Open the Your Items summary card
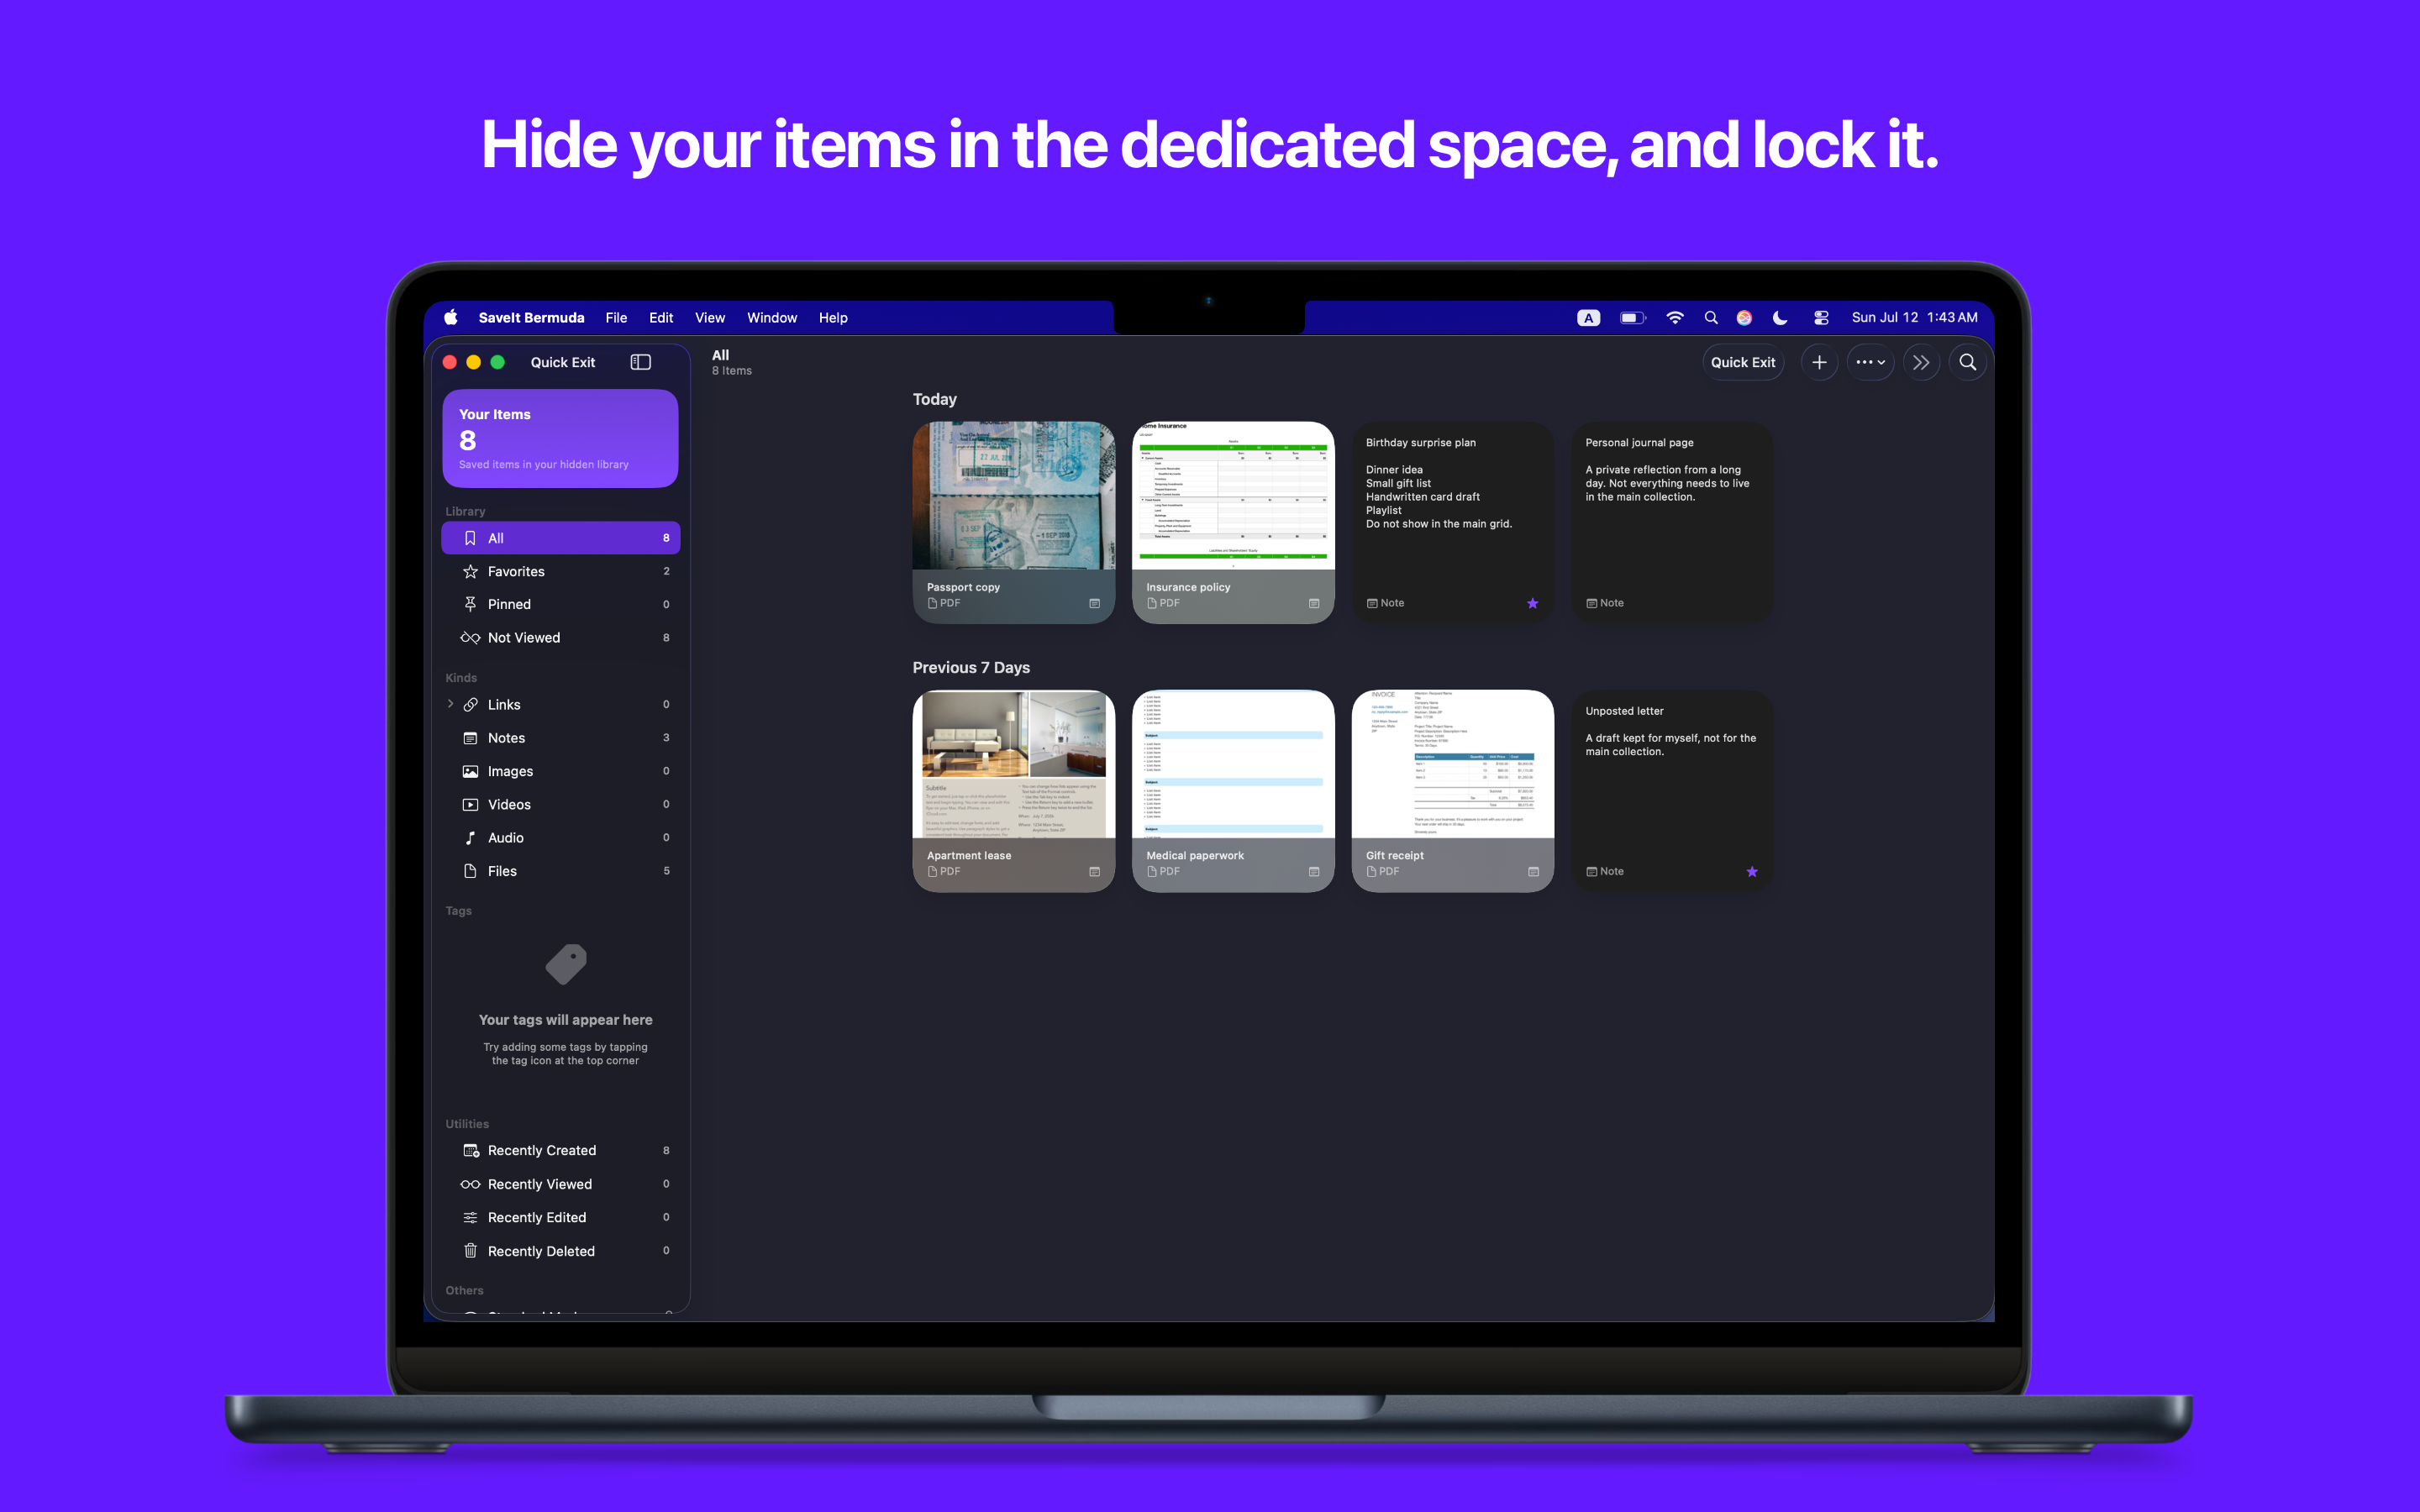Screen dimensions: 2420x1512 tap(560, 438)
